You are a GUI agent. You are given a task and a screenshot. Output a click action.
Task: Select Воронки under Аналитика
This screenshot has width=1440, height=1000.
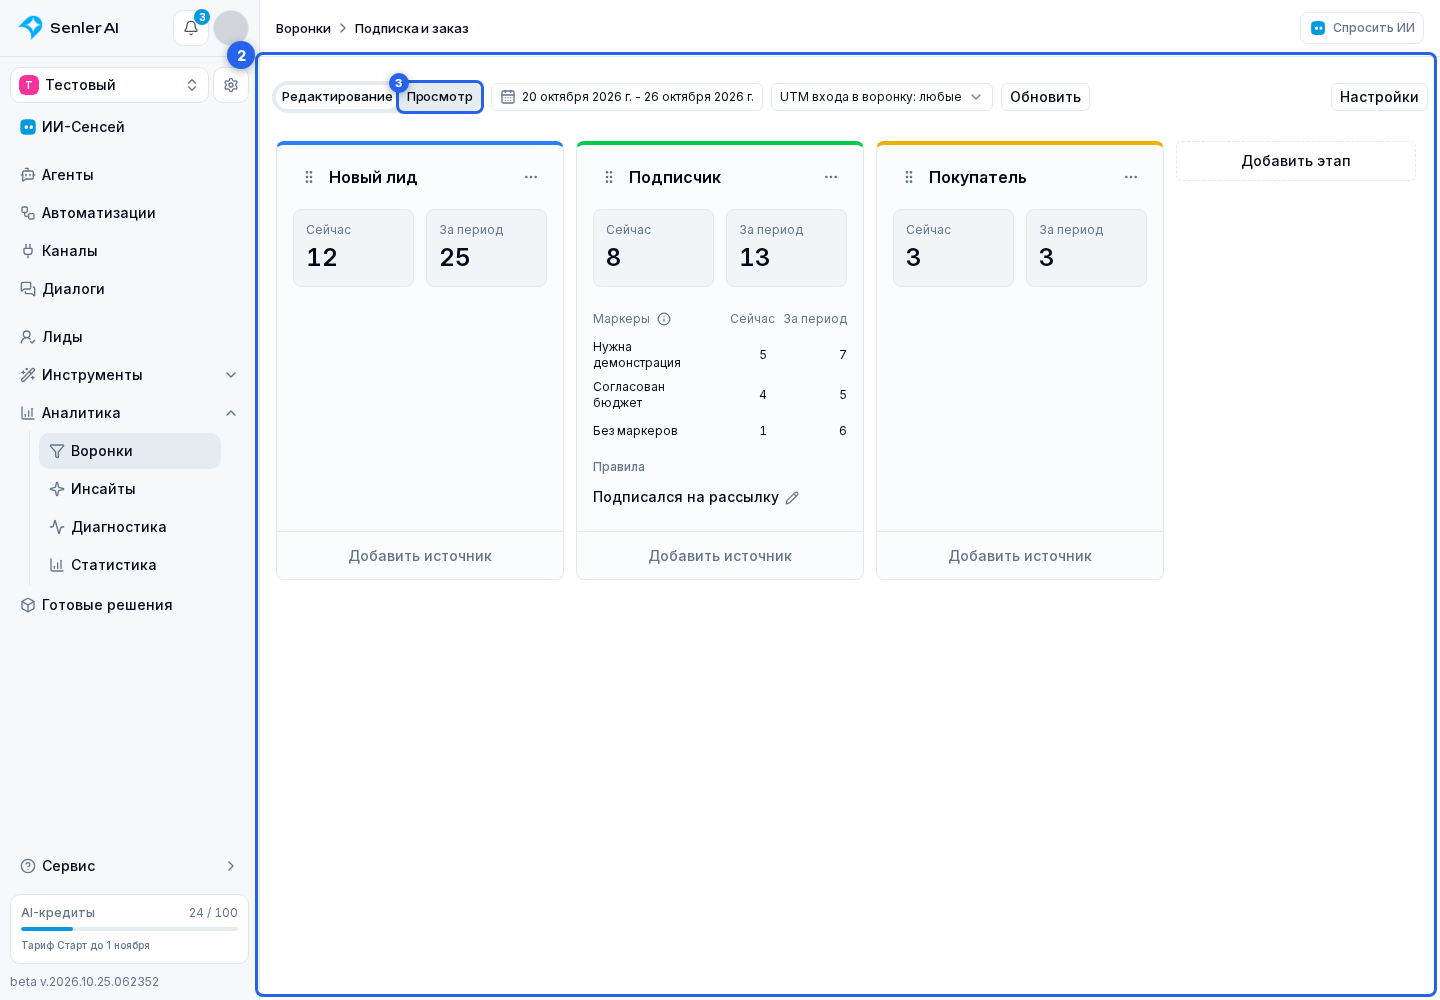click(x=130, y=451)
